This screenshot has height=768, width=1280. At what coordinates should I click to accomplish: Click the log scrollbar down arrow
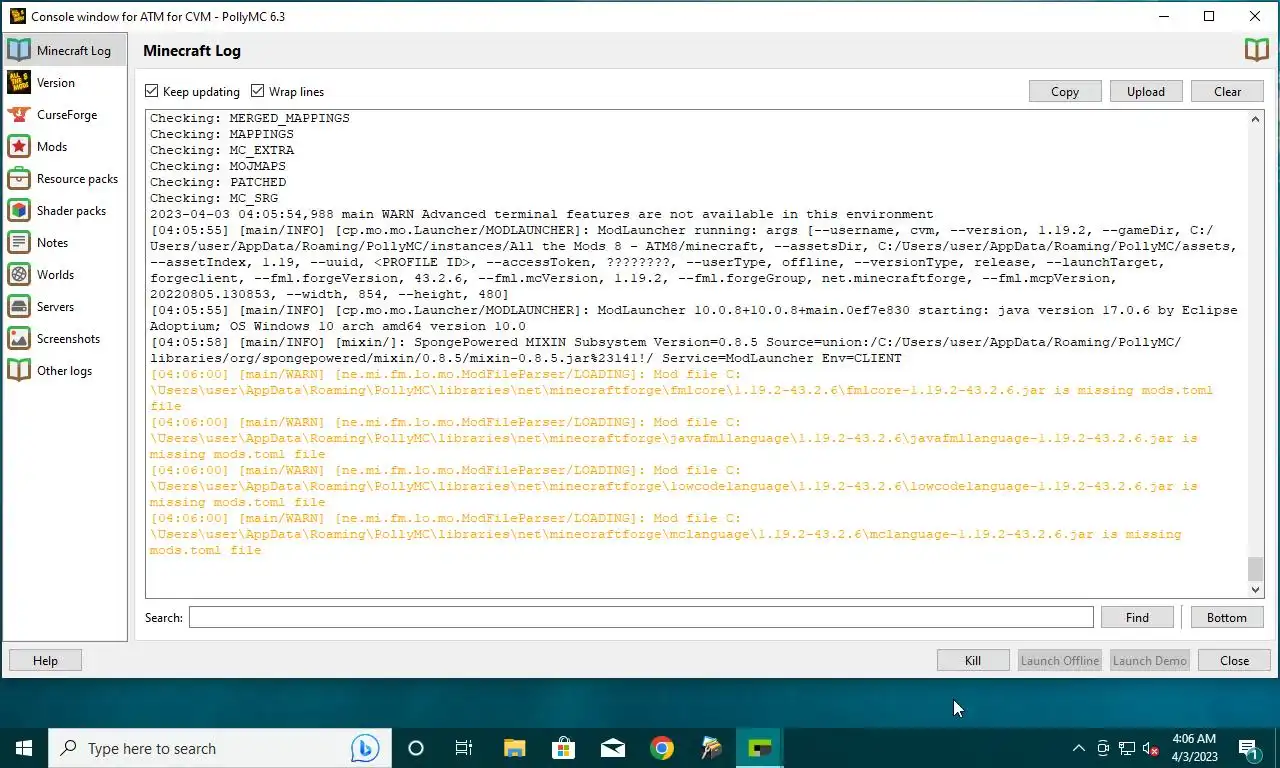tap(1255, 590)
